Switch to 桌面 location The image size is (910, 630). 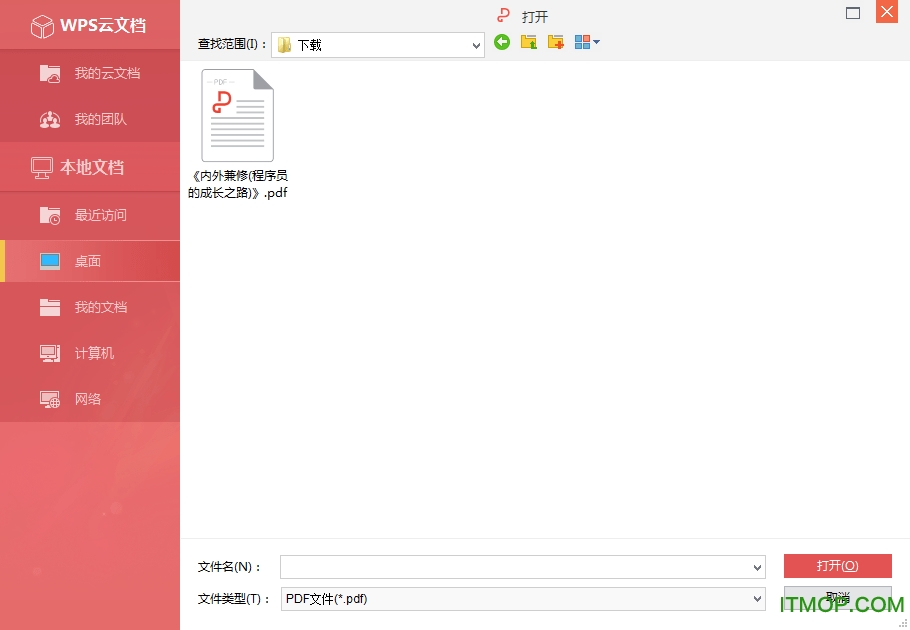(90, 261)
